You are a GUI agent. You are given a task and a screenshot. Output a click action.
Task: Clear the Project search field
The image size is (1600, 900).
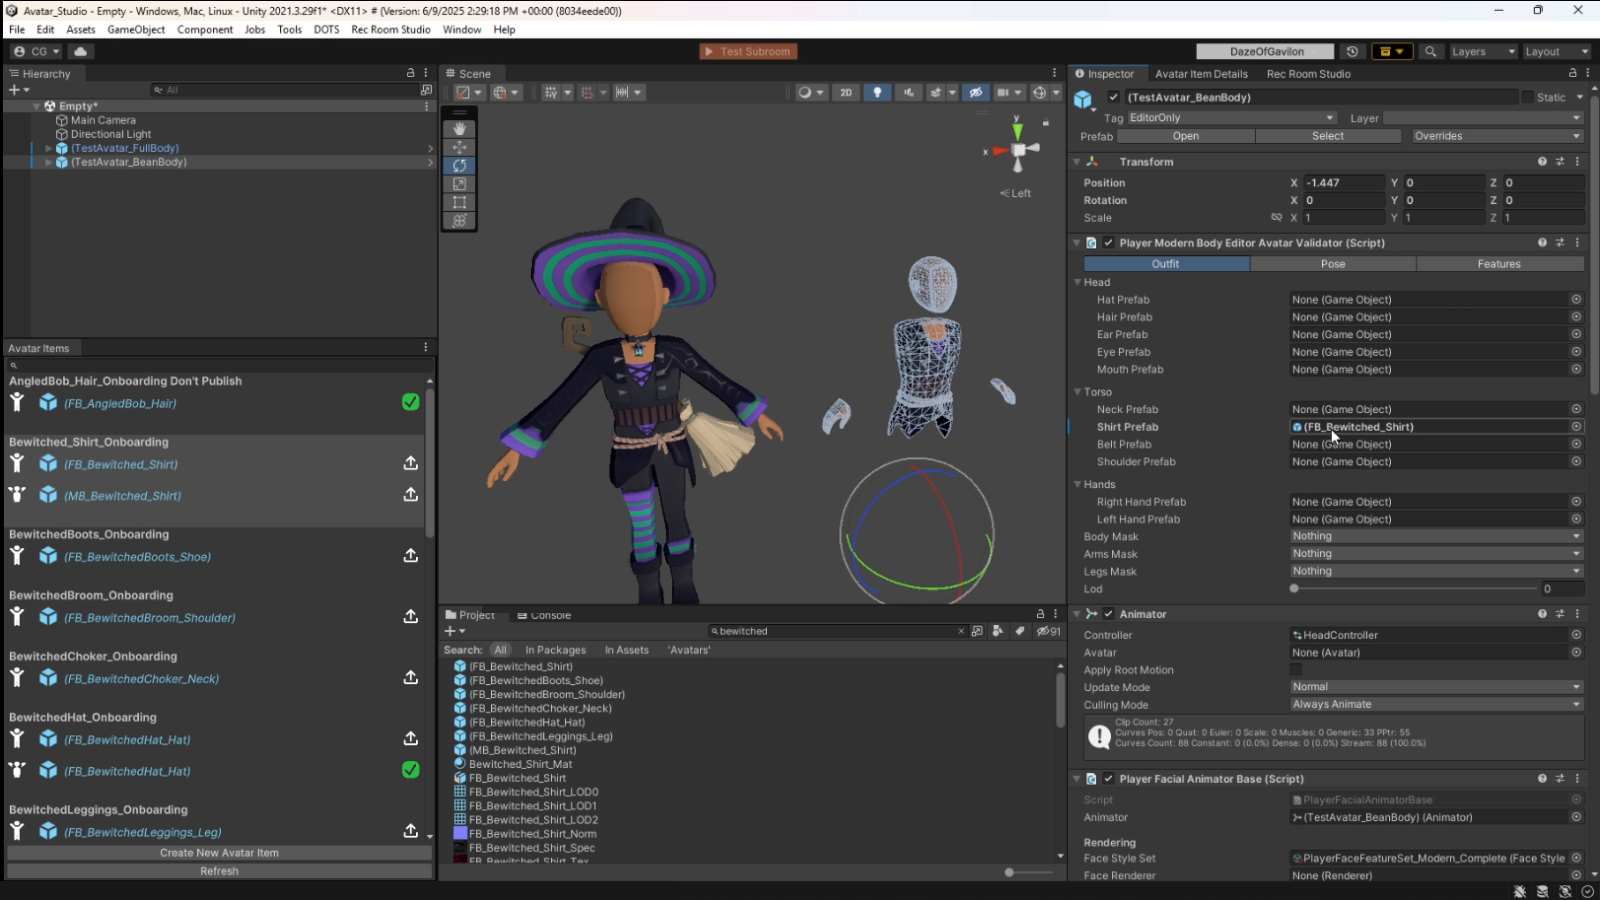[961, 631]
